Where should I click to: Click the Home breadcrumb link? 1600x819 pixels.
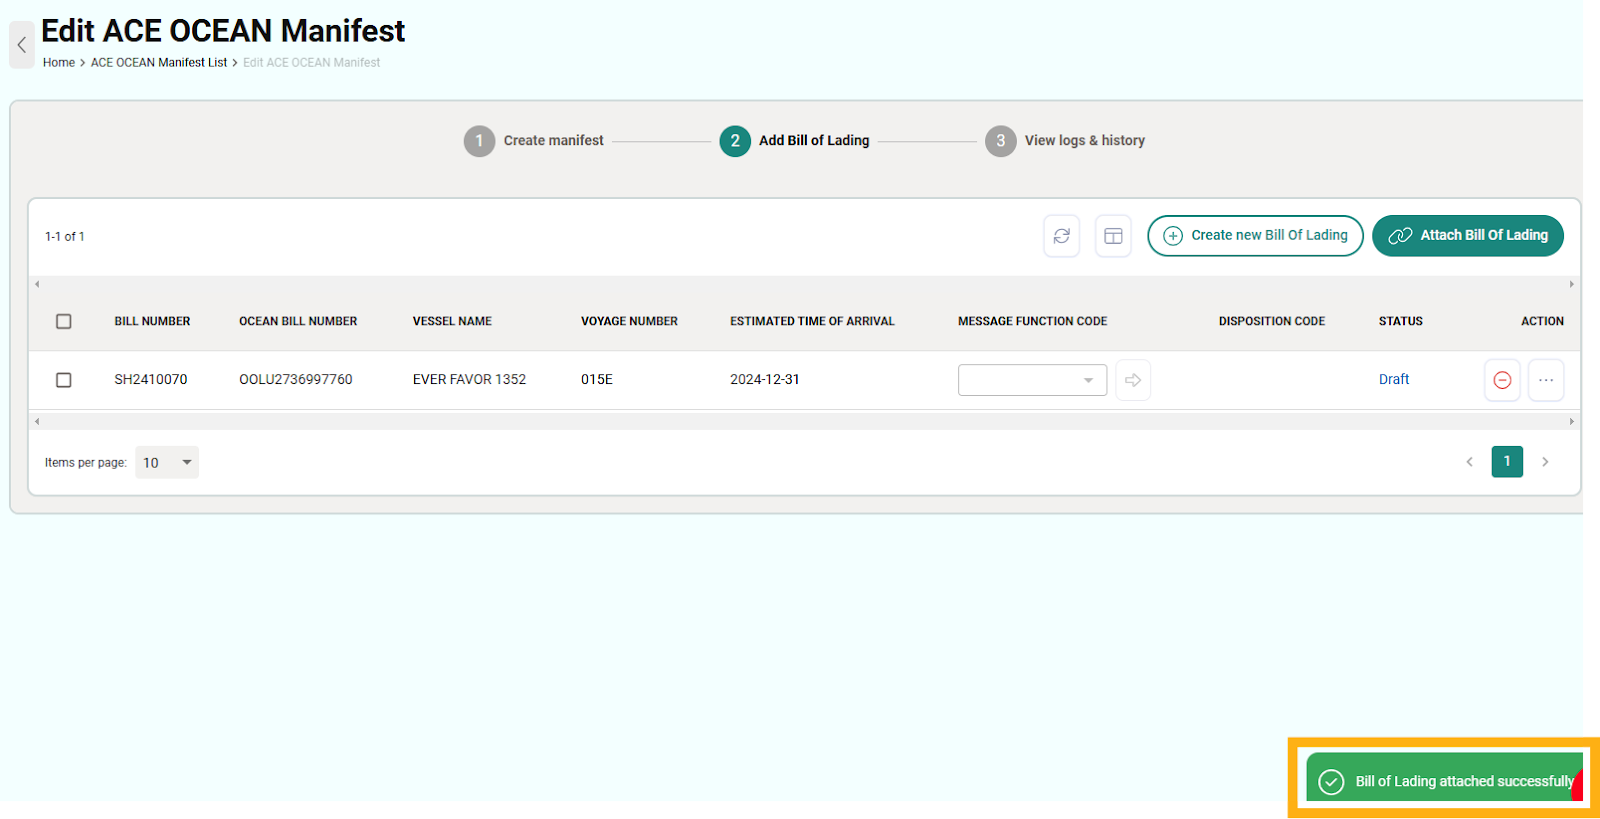(58, 62)
